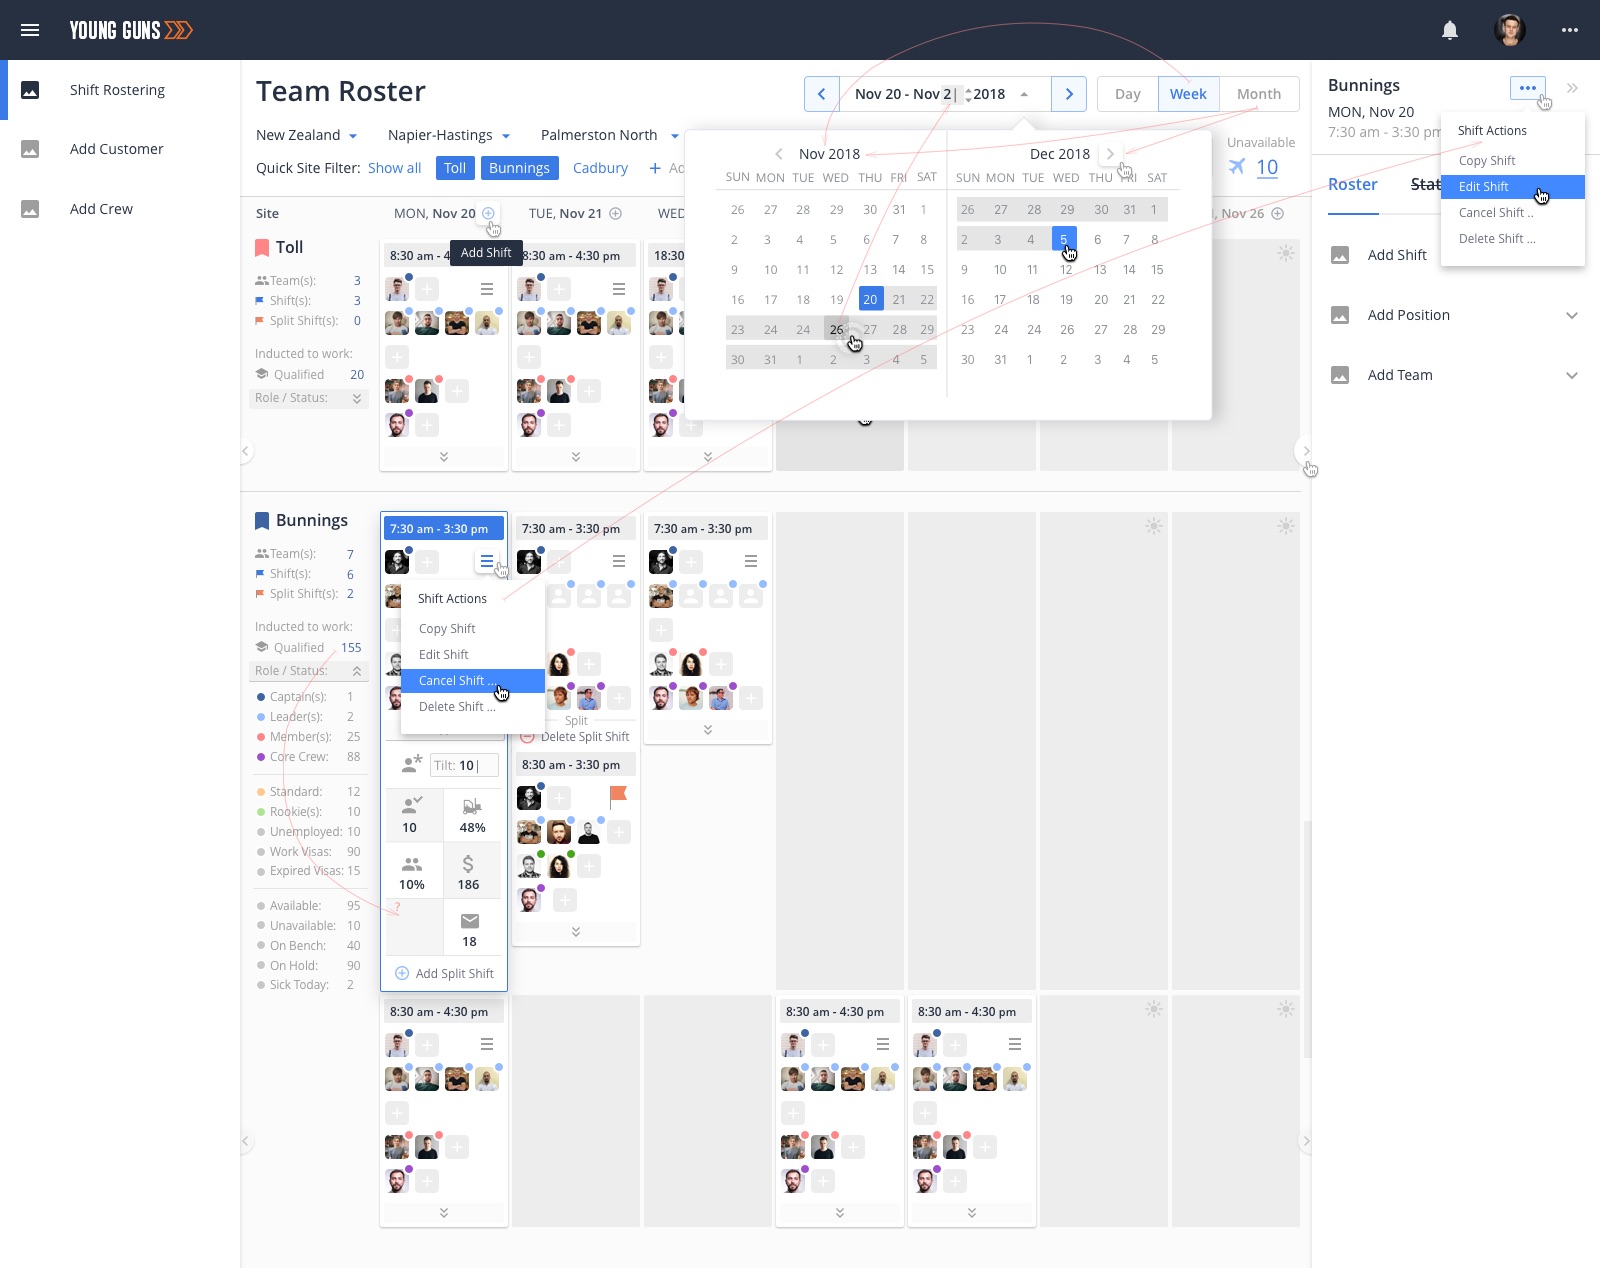Image resolution: width=1600 pixels, height=1268 pixels.
Task: Switch to Day view
Action: [x=1128, y=94]
